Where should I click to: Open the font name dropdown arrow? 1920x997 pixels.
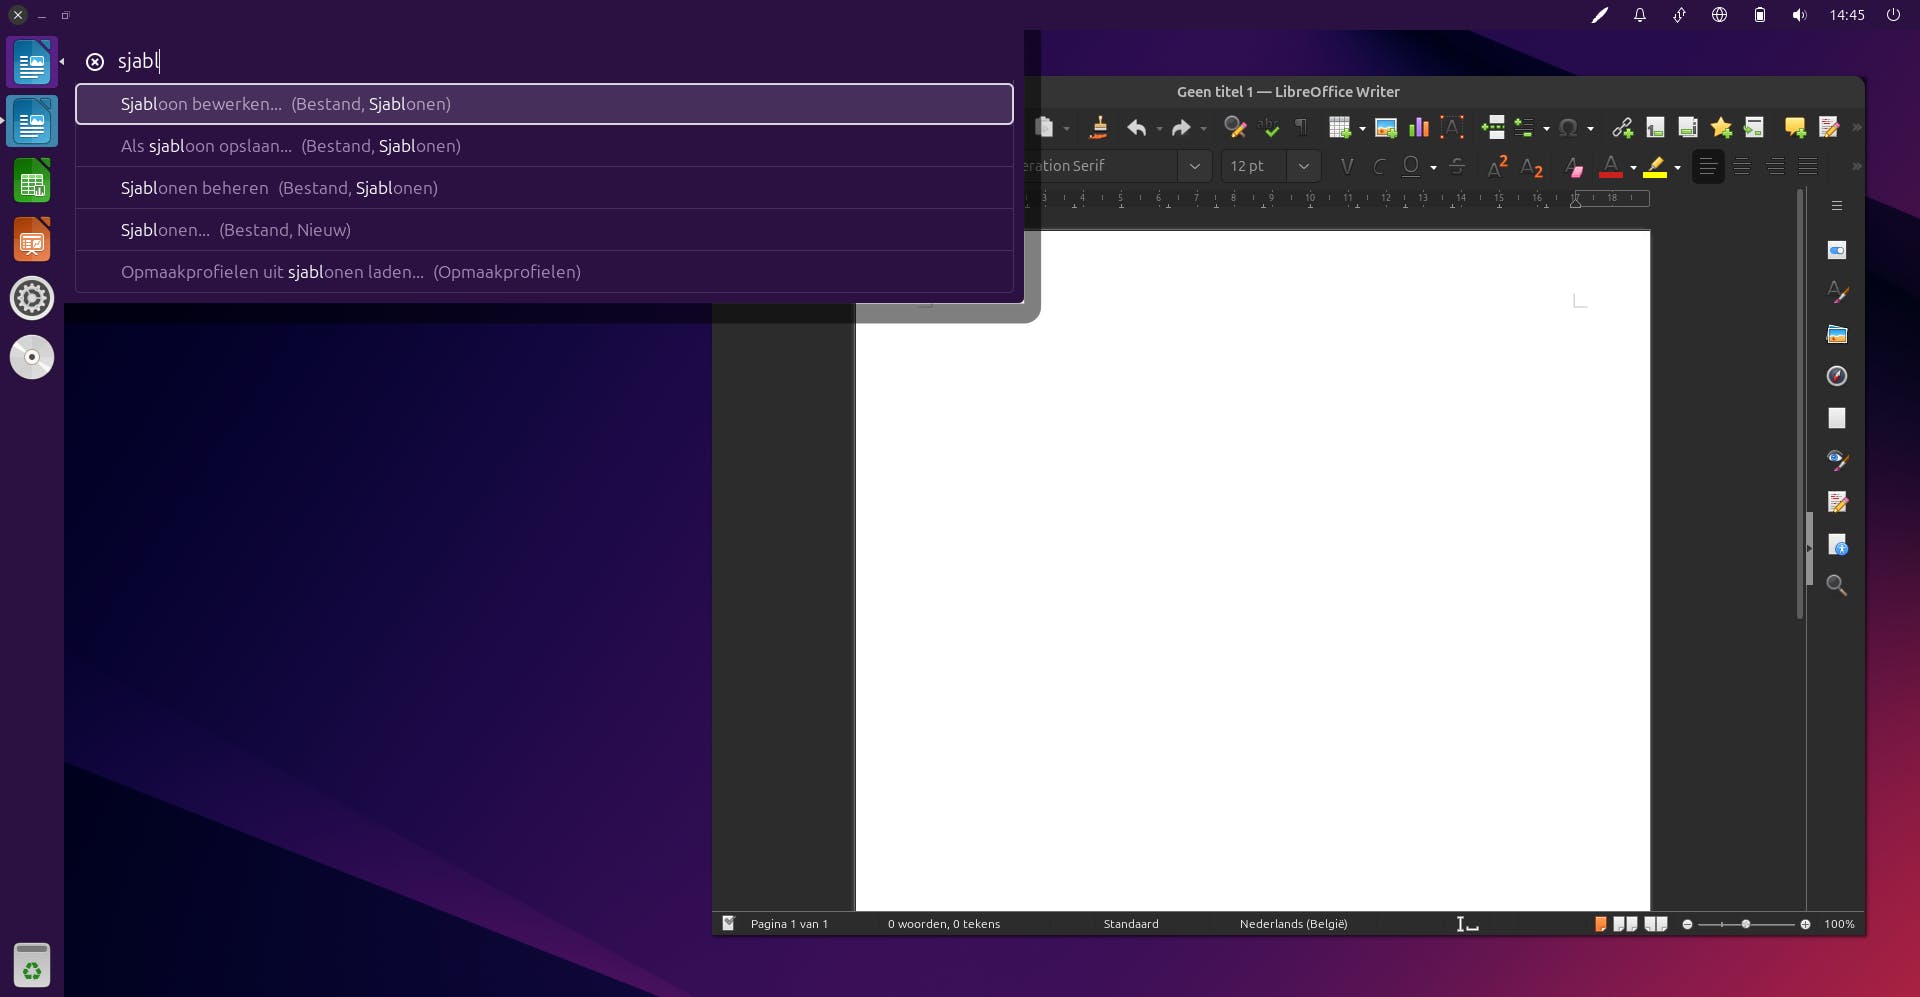1194,167
